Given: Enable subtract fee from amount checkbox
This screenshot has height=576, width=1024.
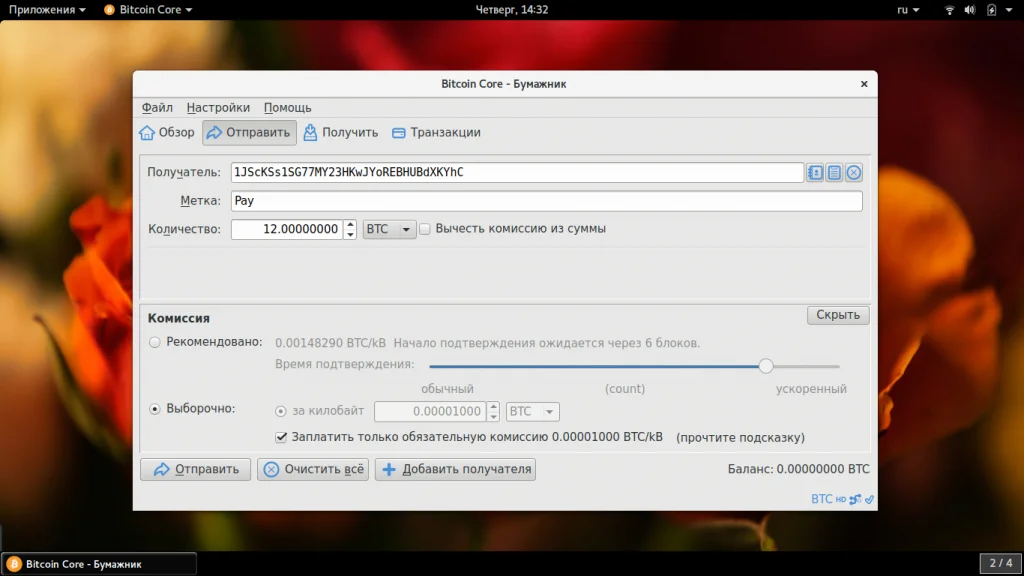Looking at the screenshot, I should 425,229.
